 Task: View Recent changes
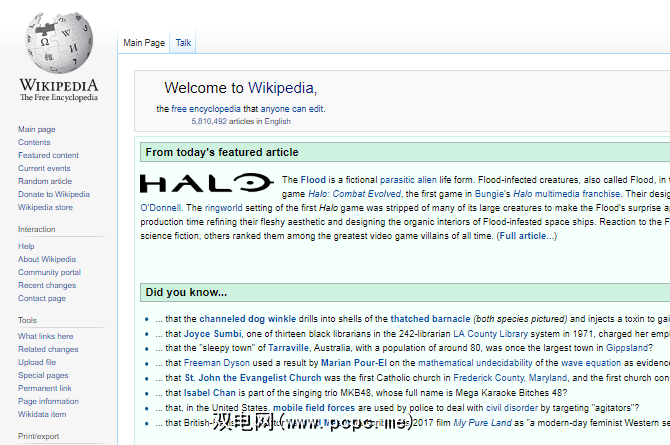point(47,286)
